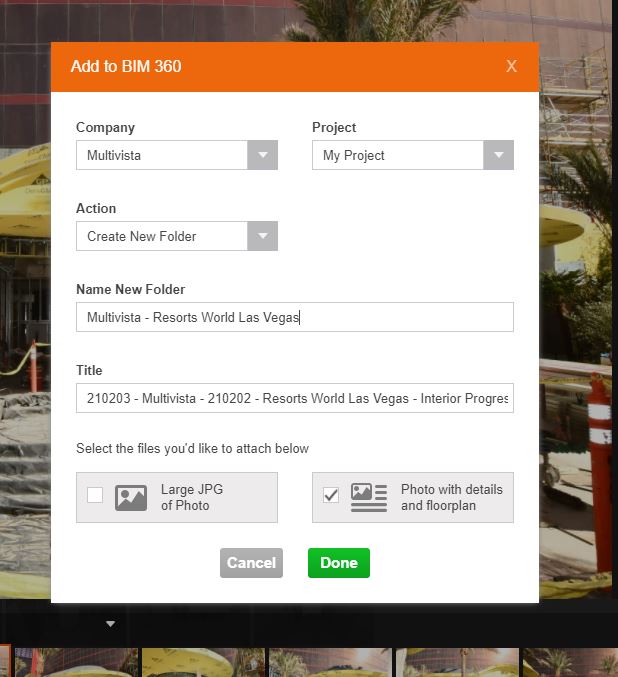The image size is (618, 677).
Task: Click the Company label text
Action: 105,127
